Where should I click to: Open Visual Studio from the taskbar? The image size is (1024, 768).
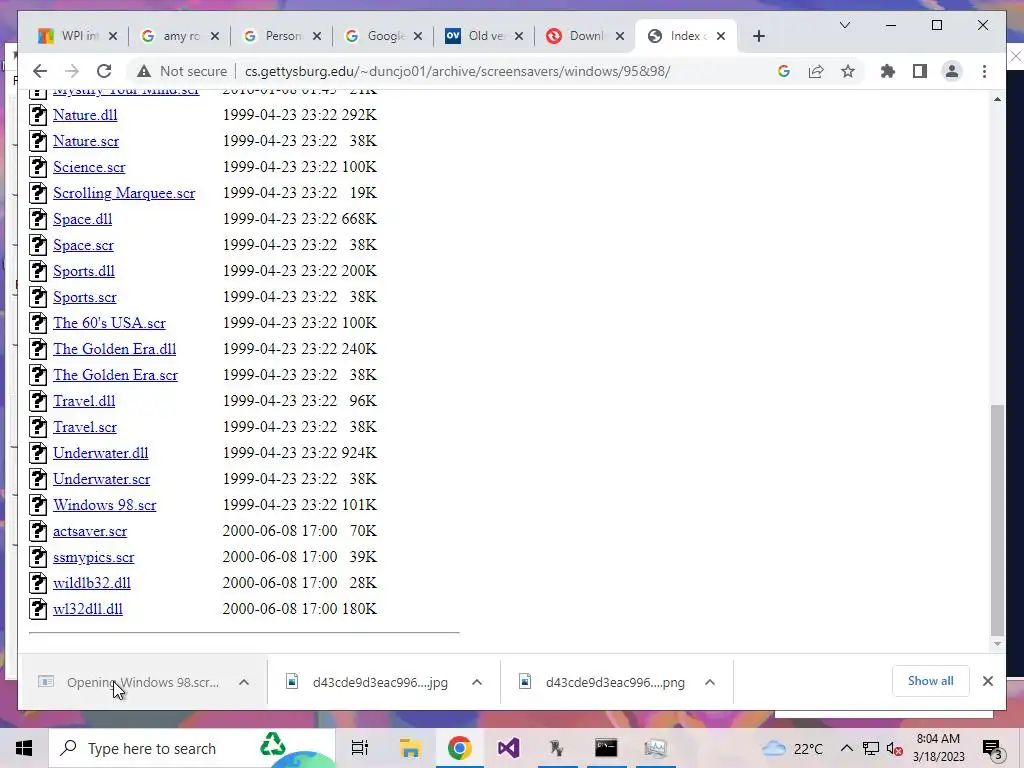click(x=508, y=748)
